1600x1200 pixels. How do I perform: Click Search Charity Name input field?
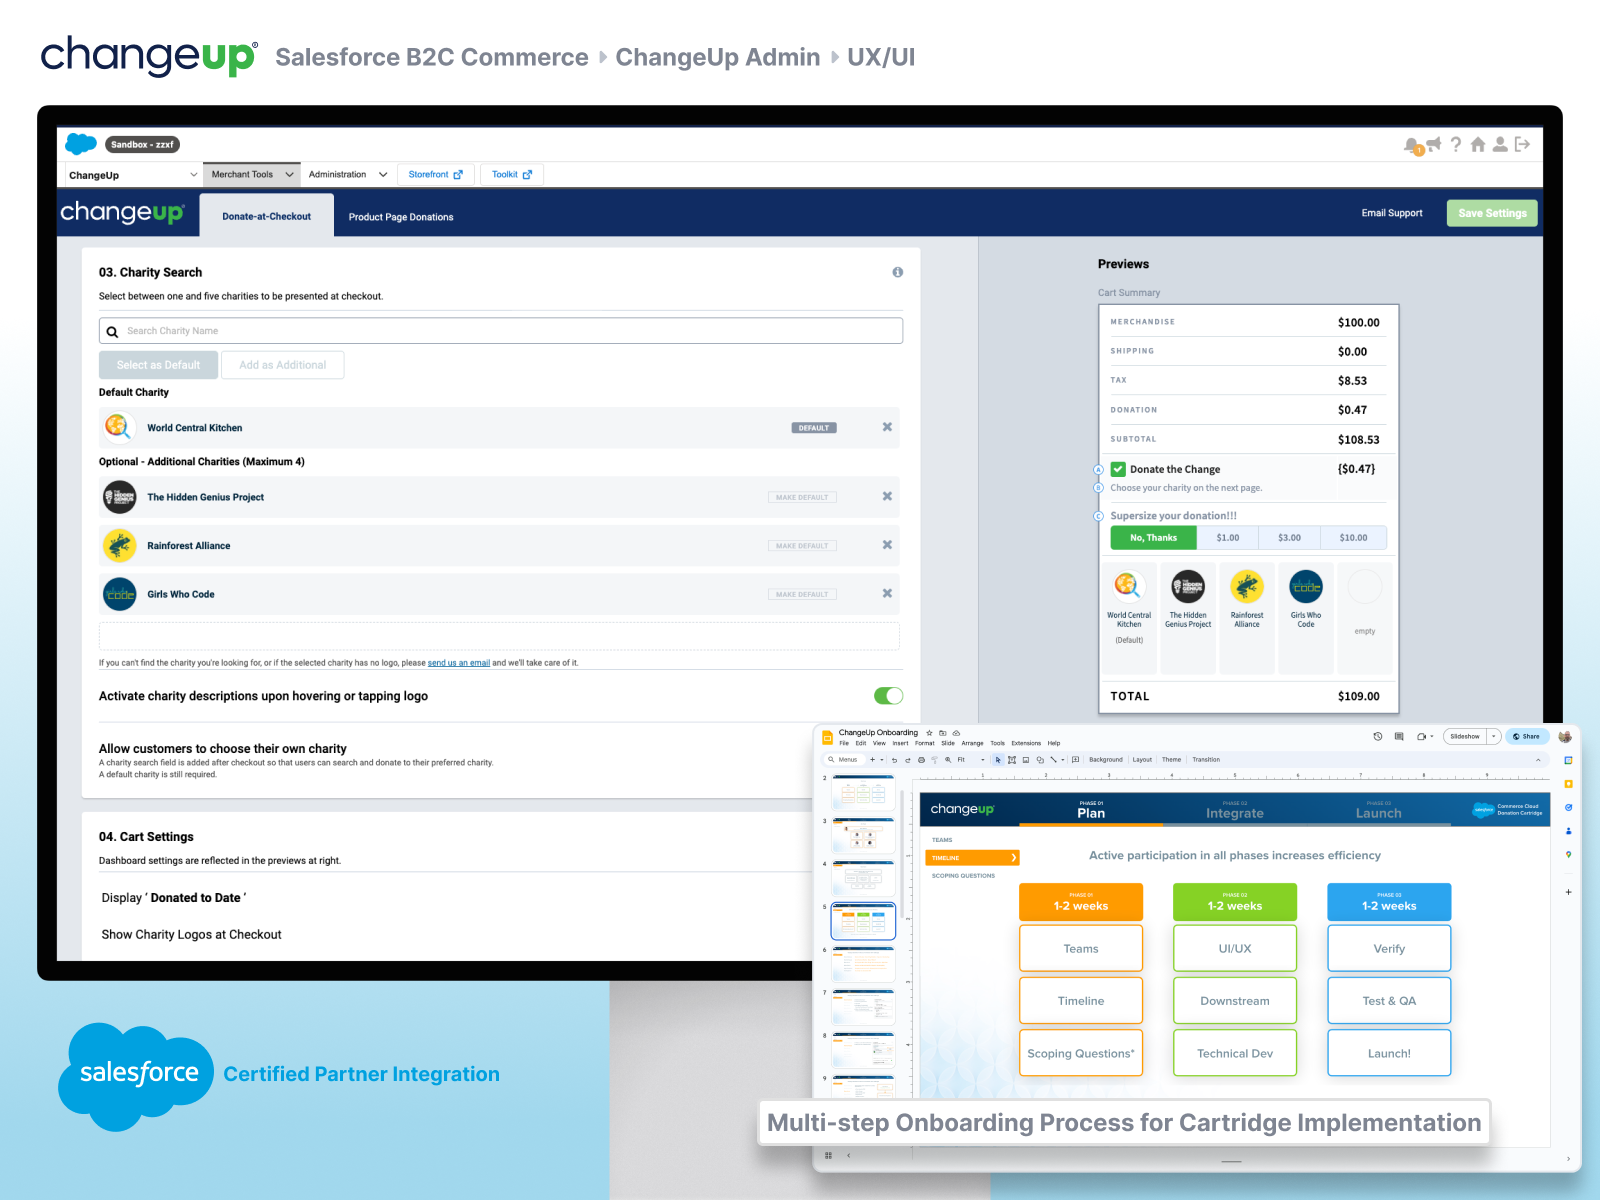click(x=501, y=331)
